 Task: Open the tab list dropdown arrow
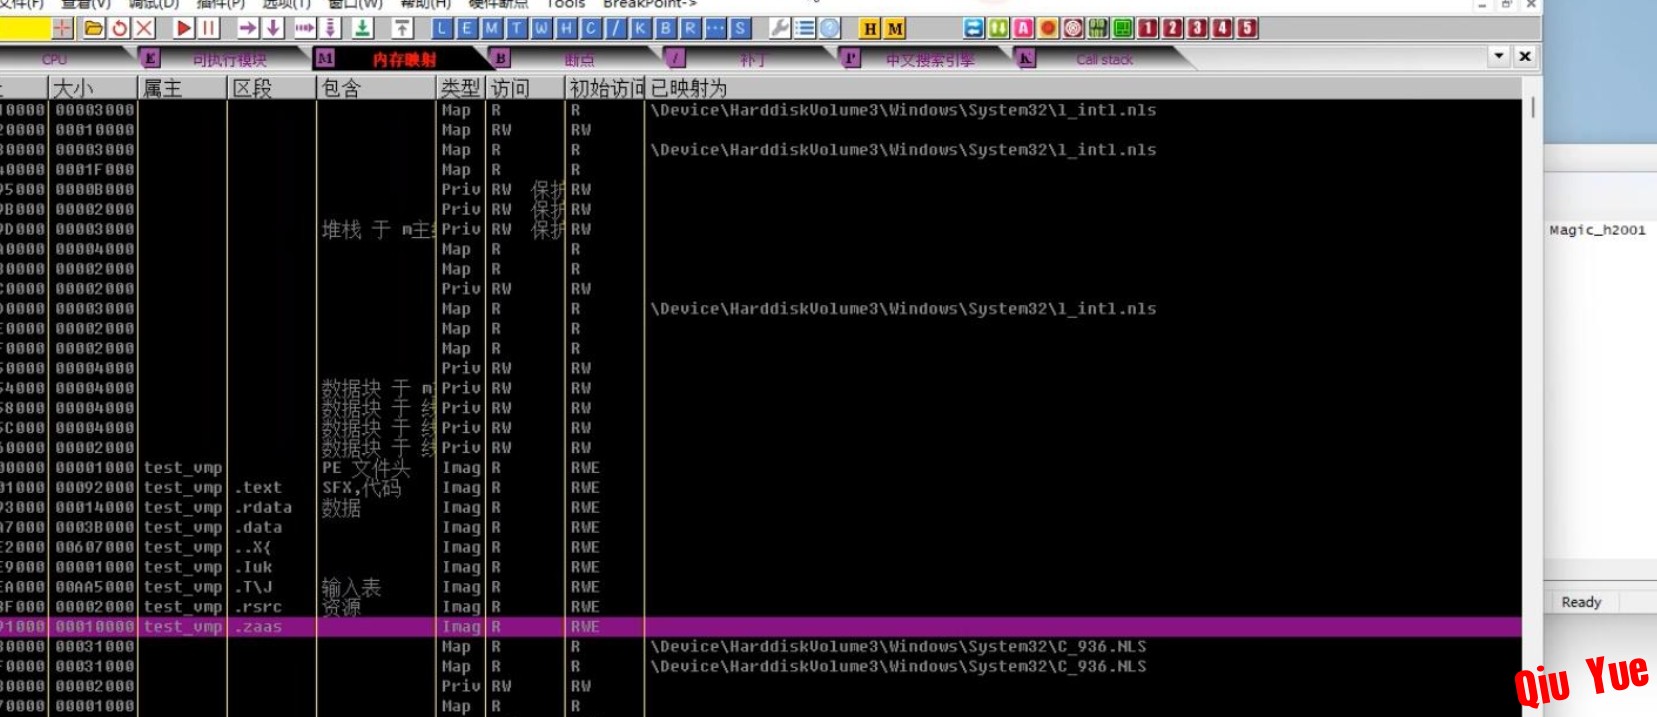(1499, 56)
